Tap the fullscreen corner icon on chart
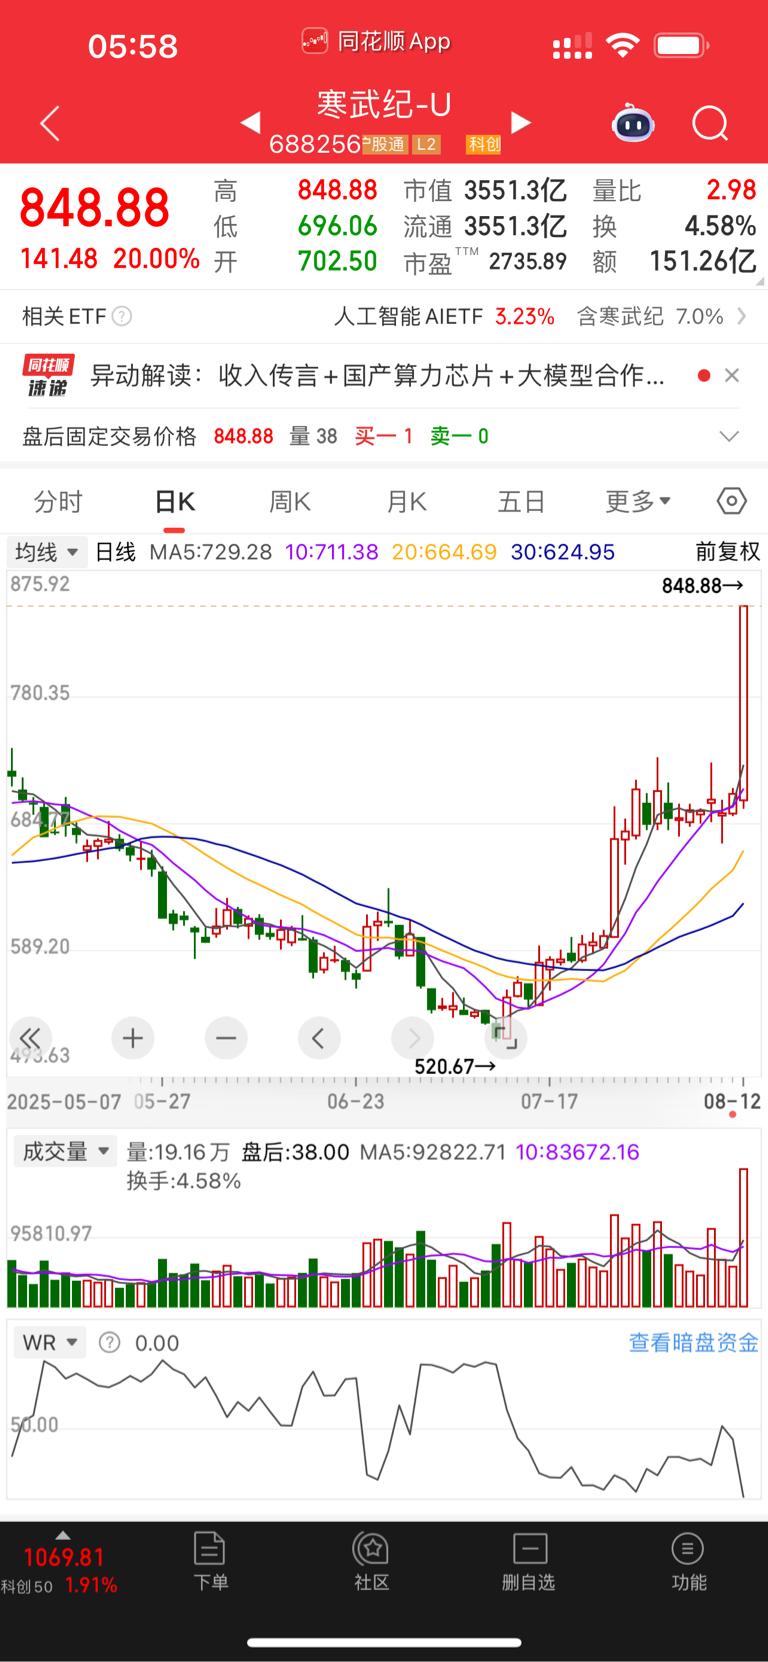This screenshot has width=768, height=1662. point(506,1038)
